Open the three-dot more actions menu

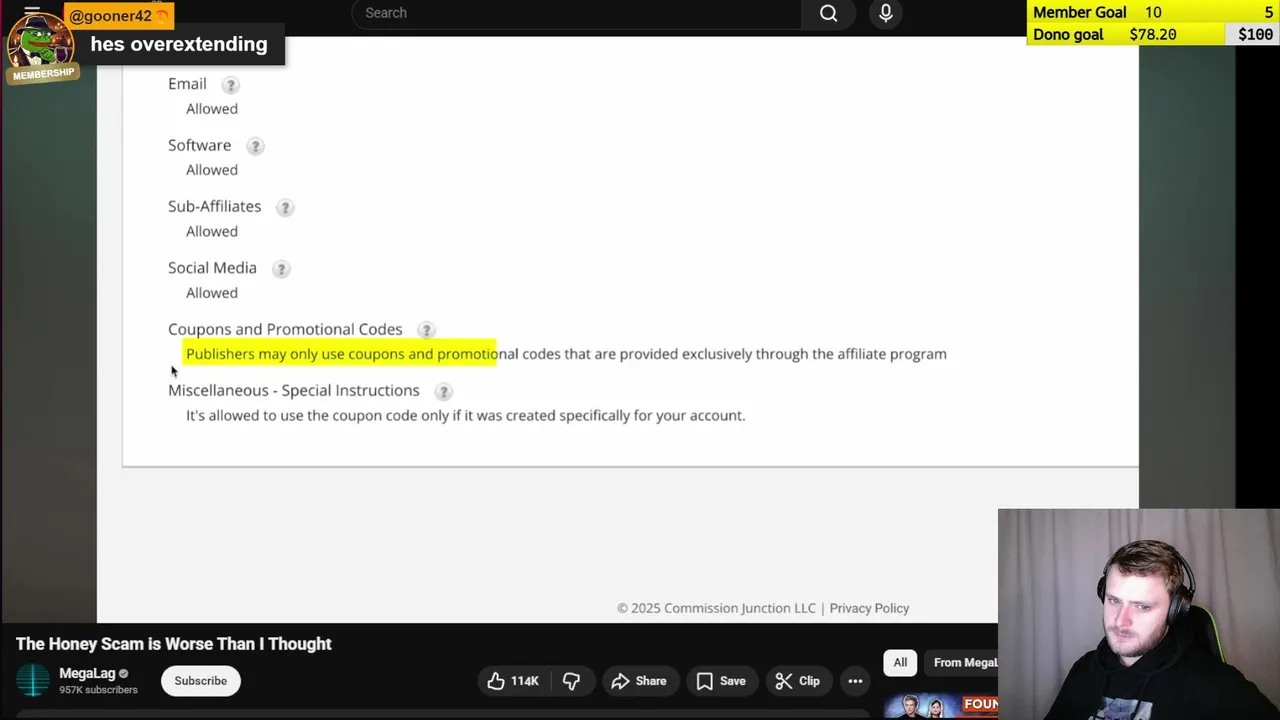[x=855, y=681]
